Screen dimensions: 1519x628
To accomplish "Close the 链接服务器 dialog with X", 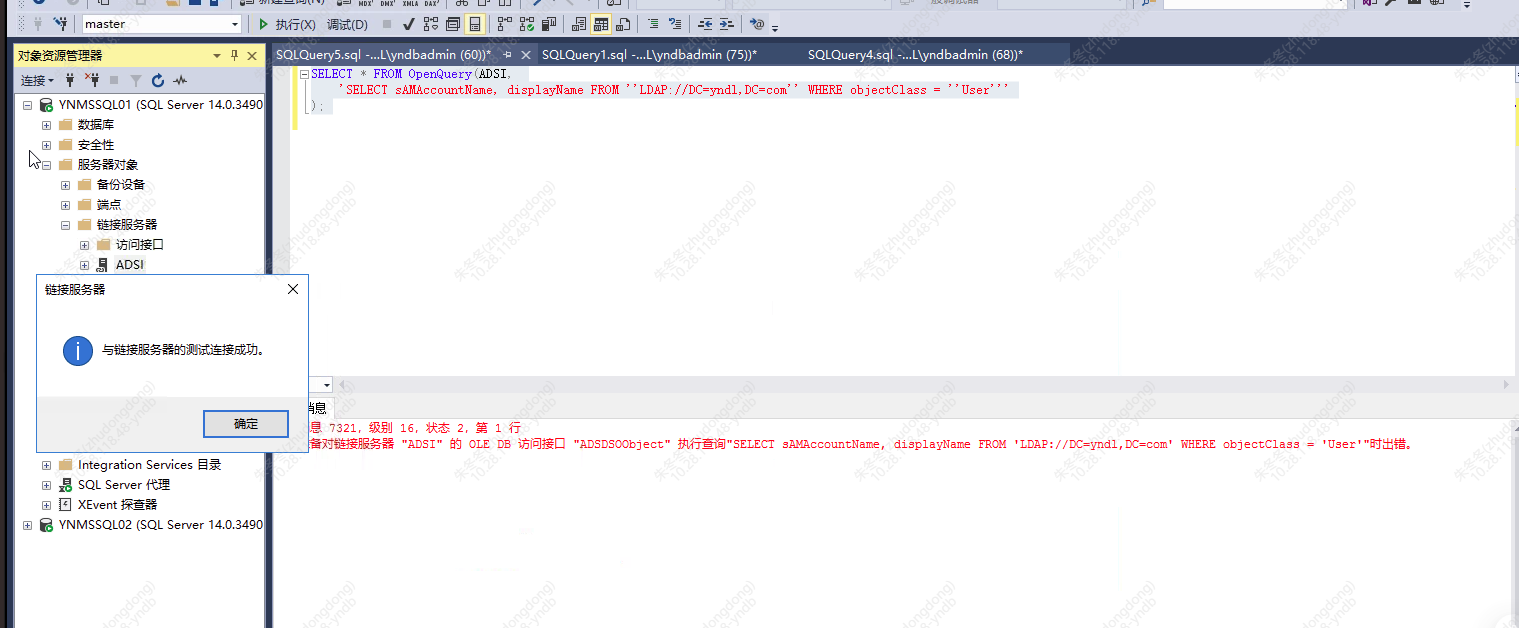I will (x=293, y=289).
